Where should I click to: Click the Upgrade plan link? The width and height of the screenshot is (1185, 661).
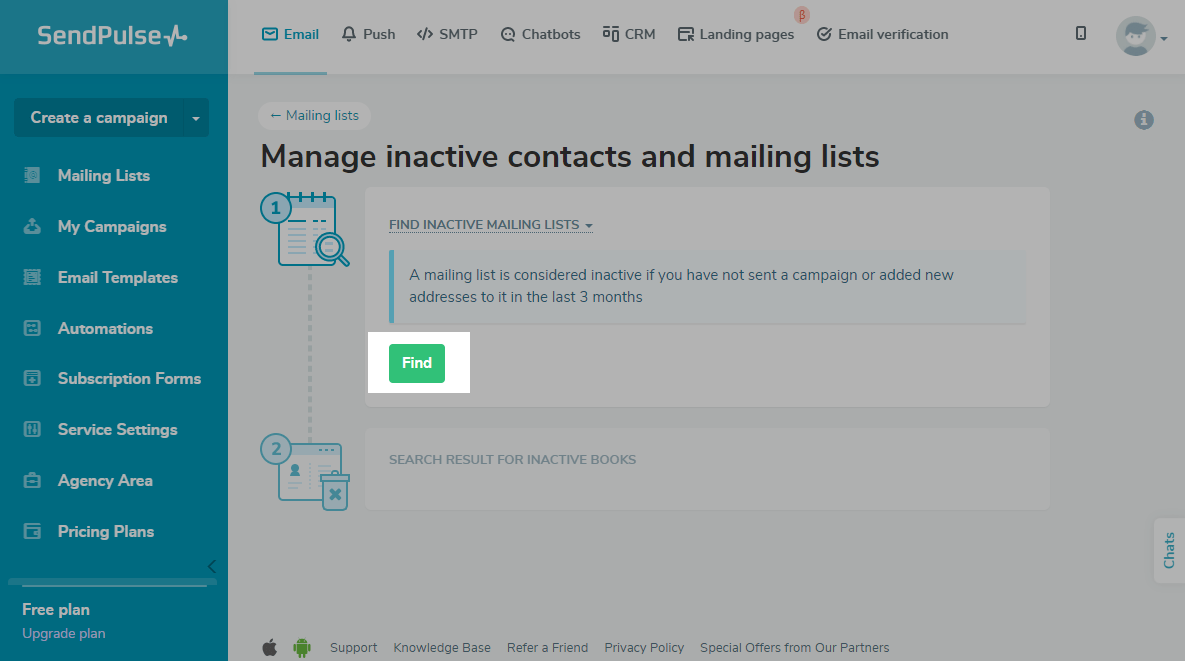click(63, 633)
